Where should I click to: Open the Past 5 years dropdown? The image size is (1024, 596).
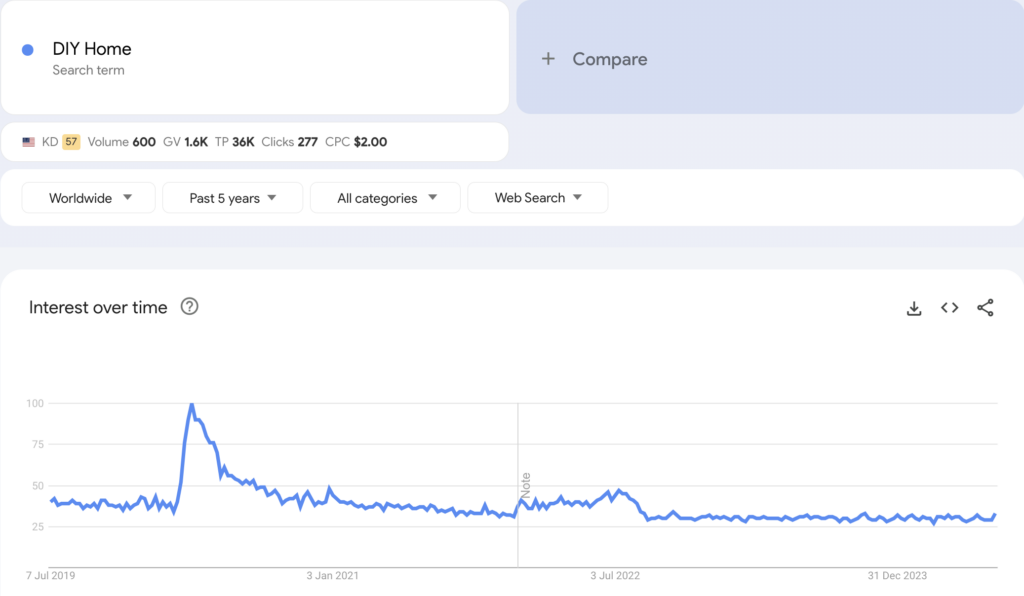[232, 198]
